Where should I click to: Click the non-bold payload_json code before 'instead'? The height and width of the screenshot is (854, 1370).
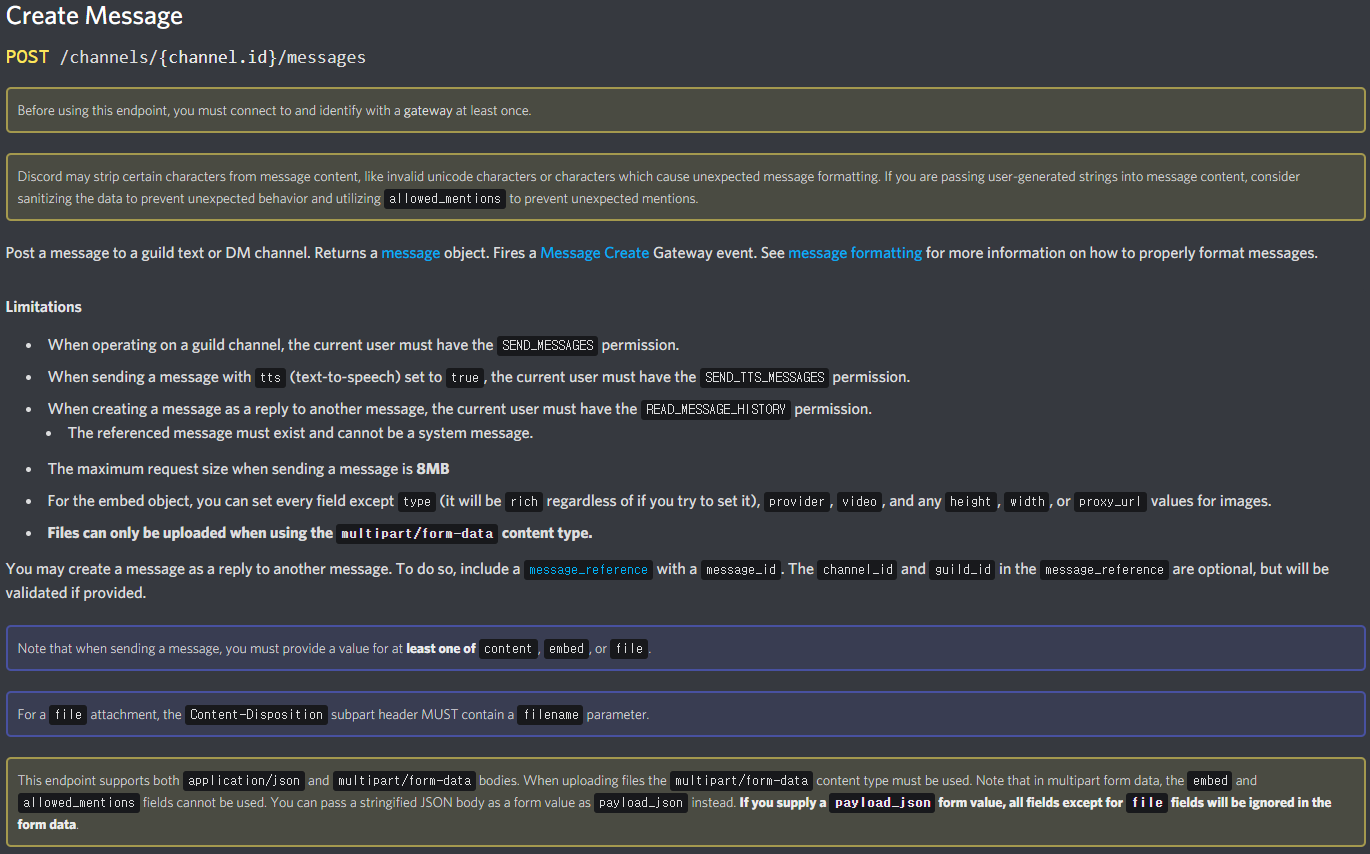(x=641, y=803)
